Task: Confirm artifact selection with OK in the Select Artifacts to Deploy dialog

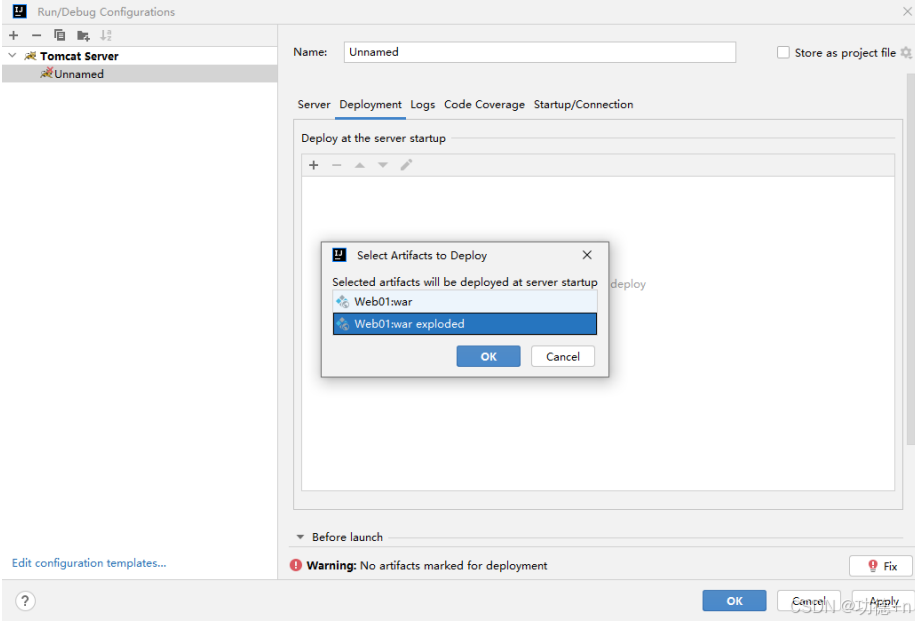Action: [488, 357]
